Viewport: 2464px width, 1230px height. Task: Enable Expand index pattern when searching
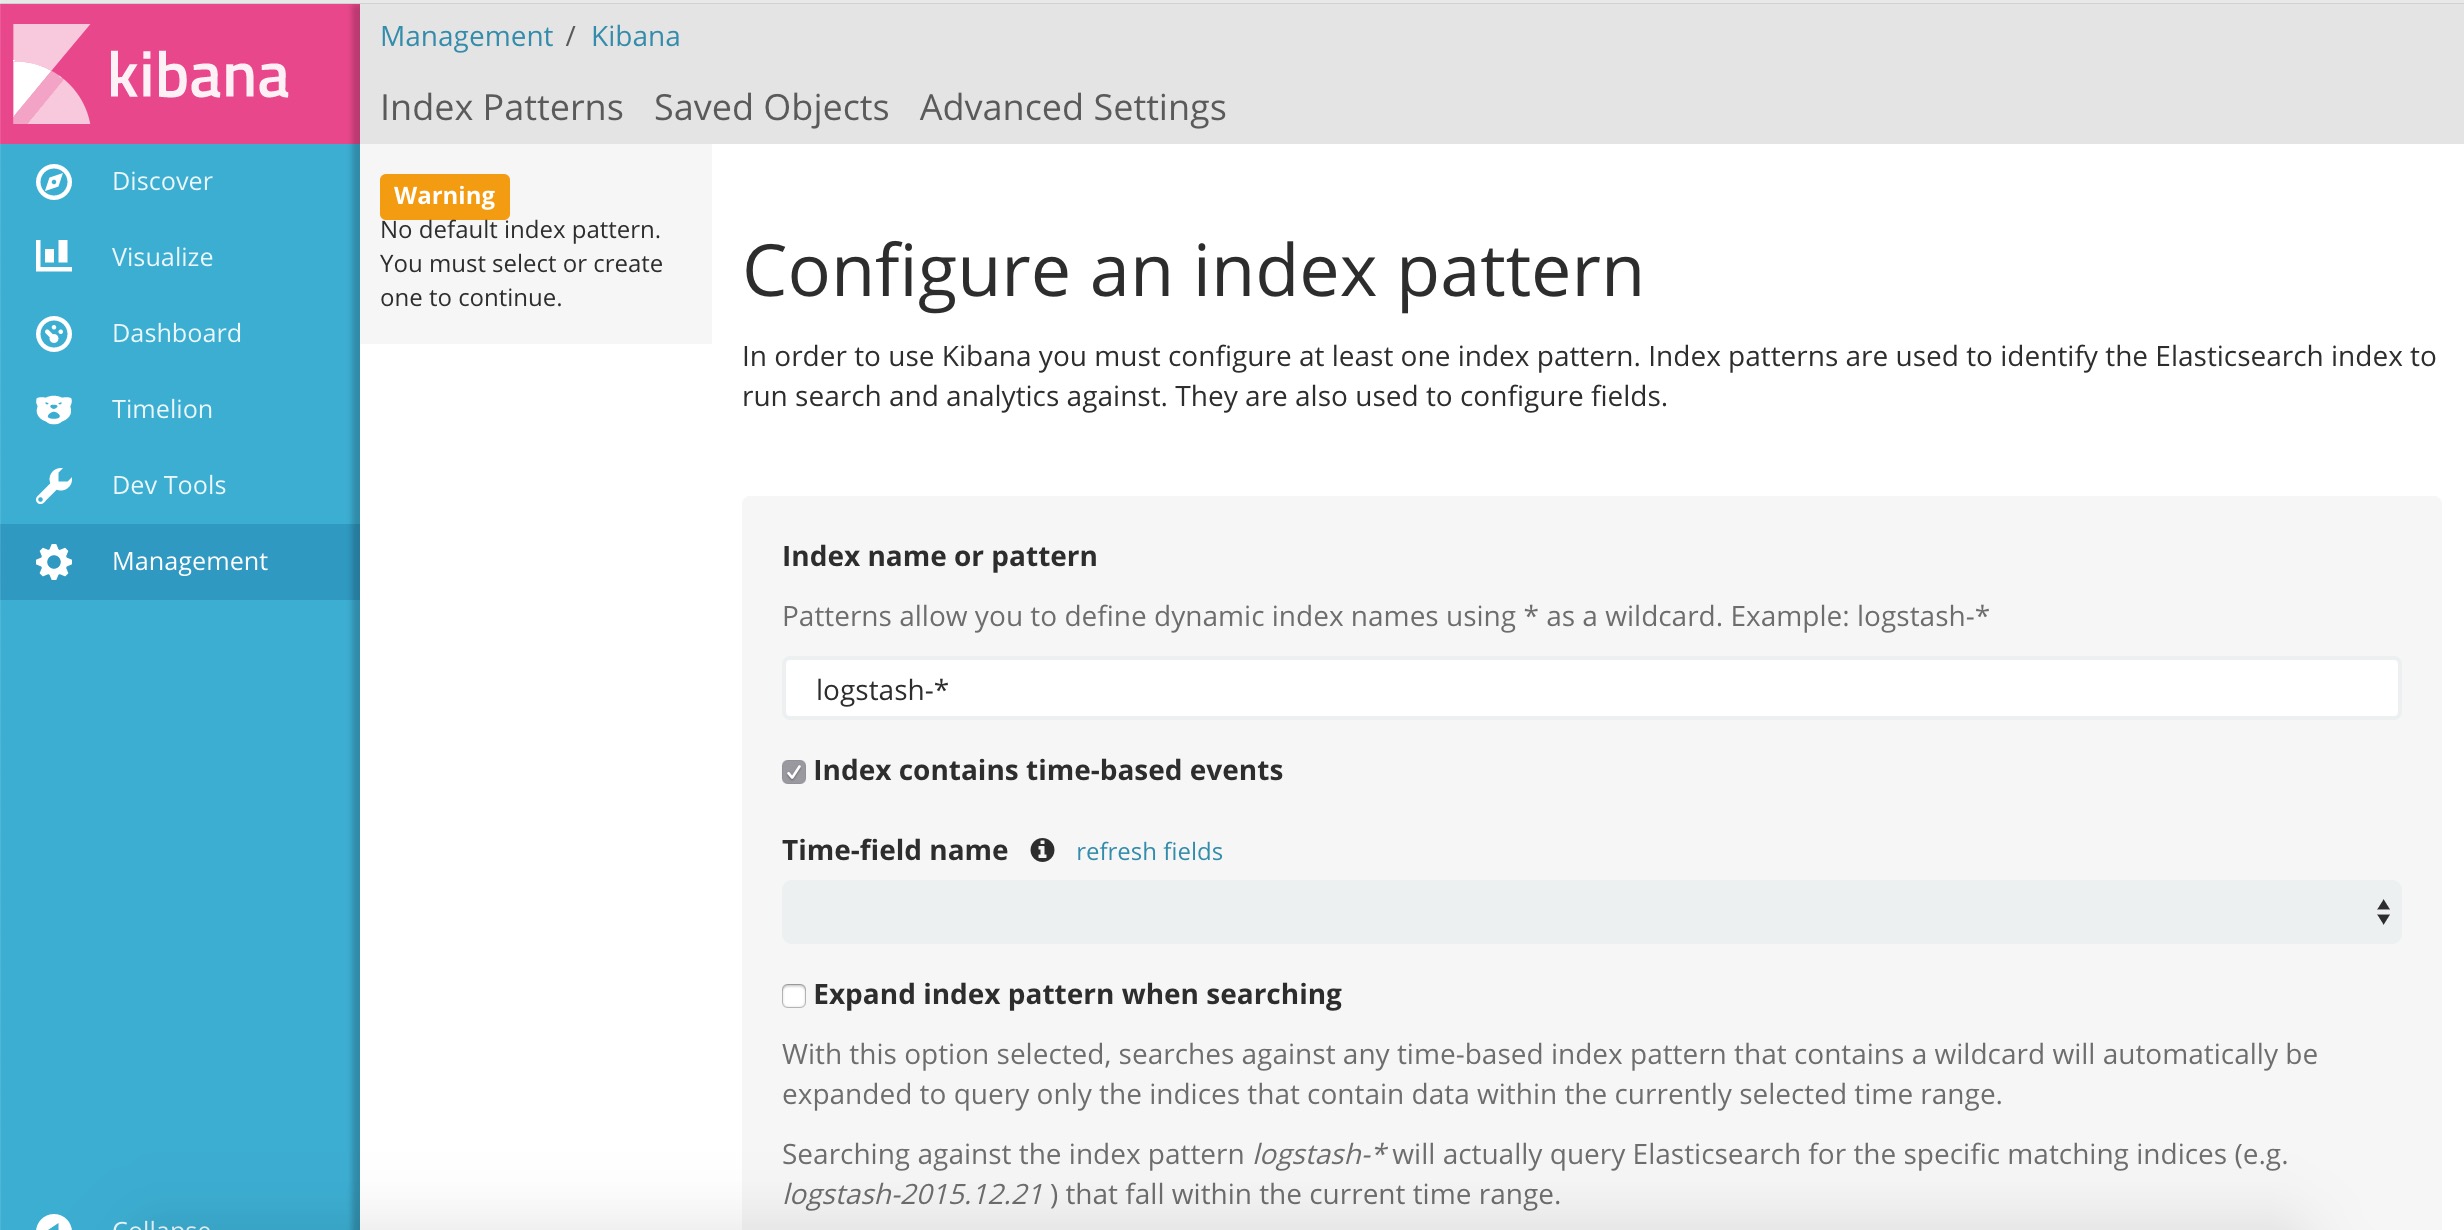click(x=794, y=996)
